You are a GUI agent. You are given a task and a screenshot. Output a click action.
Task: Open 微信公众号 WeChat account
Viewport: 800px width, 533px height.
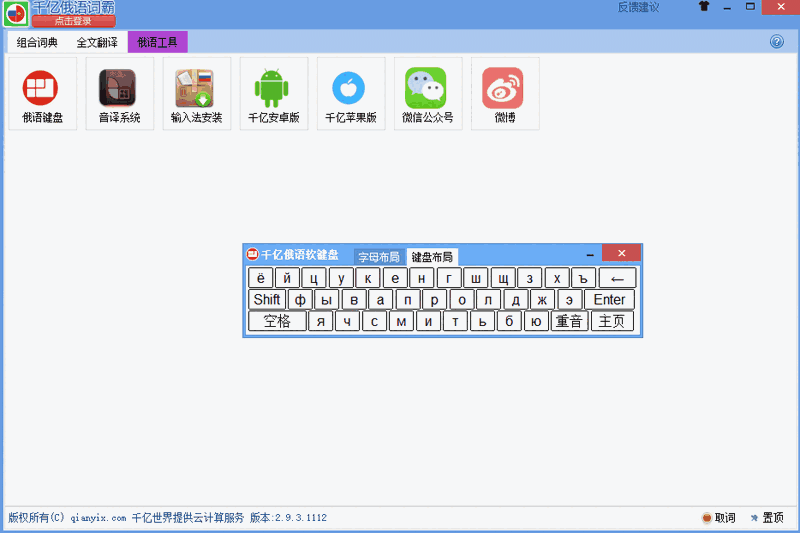coord(428,94)
